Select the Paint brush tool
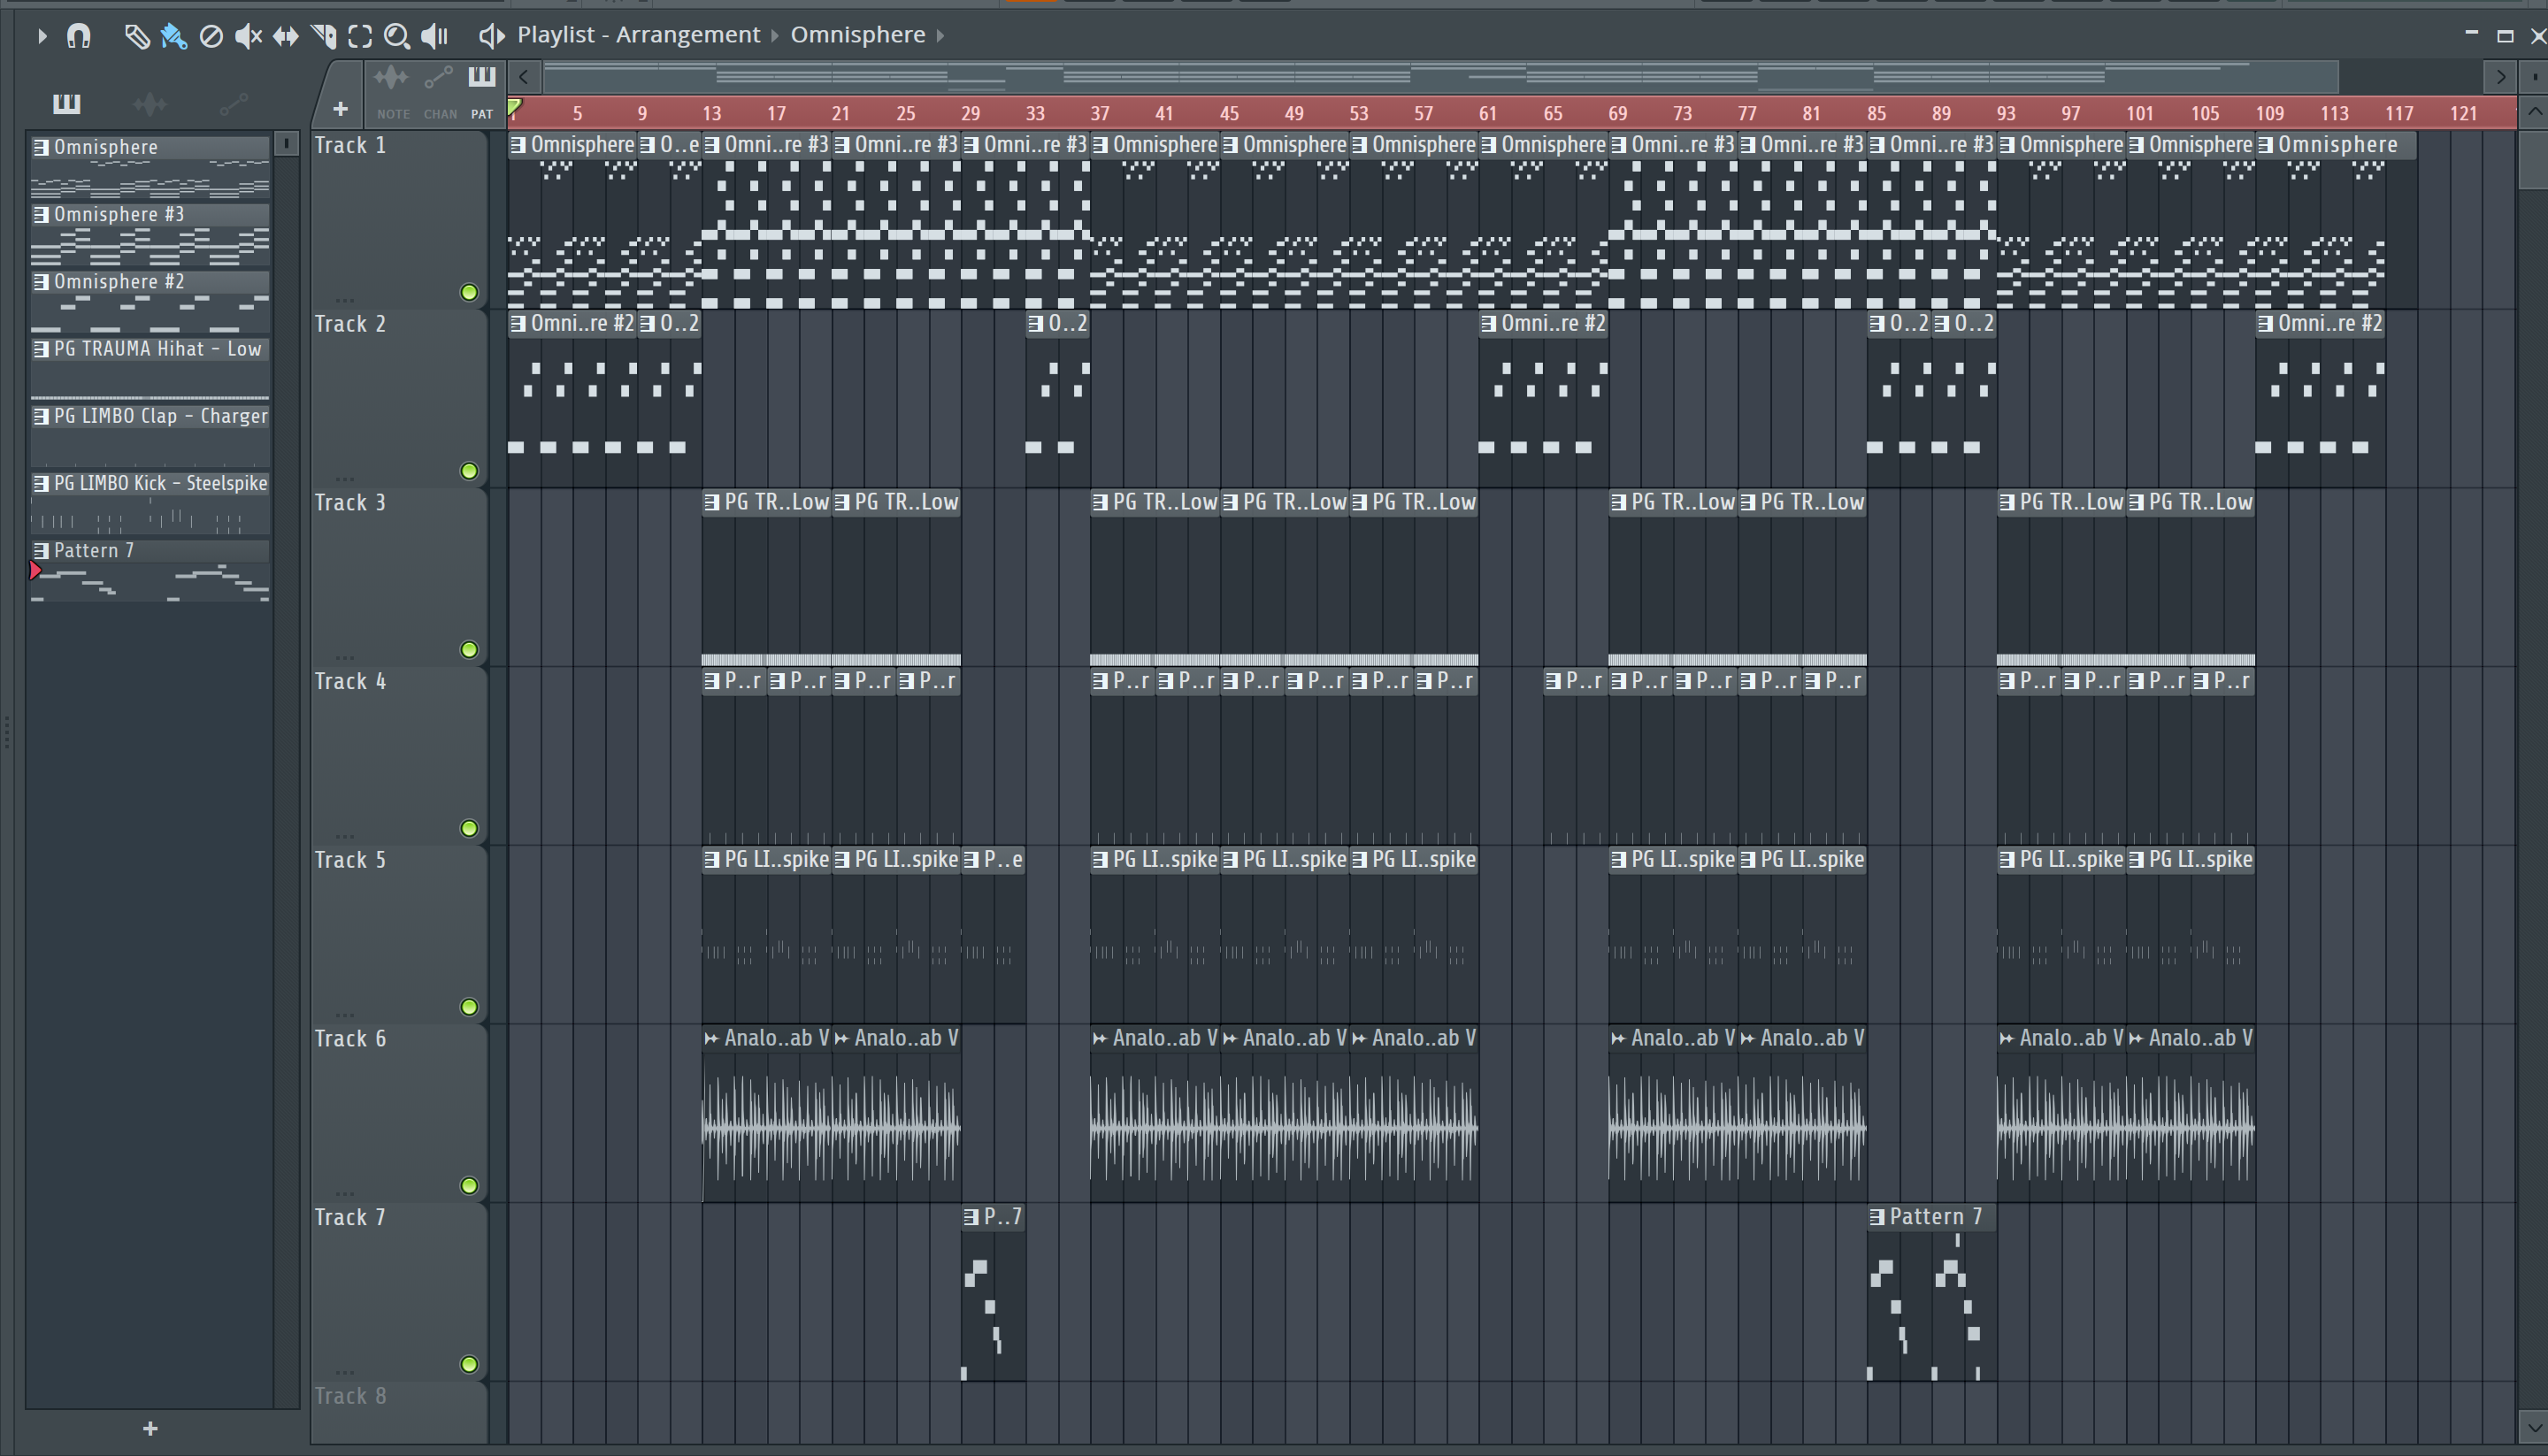2548x1456 pixels. coord(173,36)
